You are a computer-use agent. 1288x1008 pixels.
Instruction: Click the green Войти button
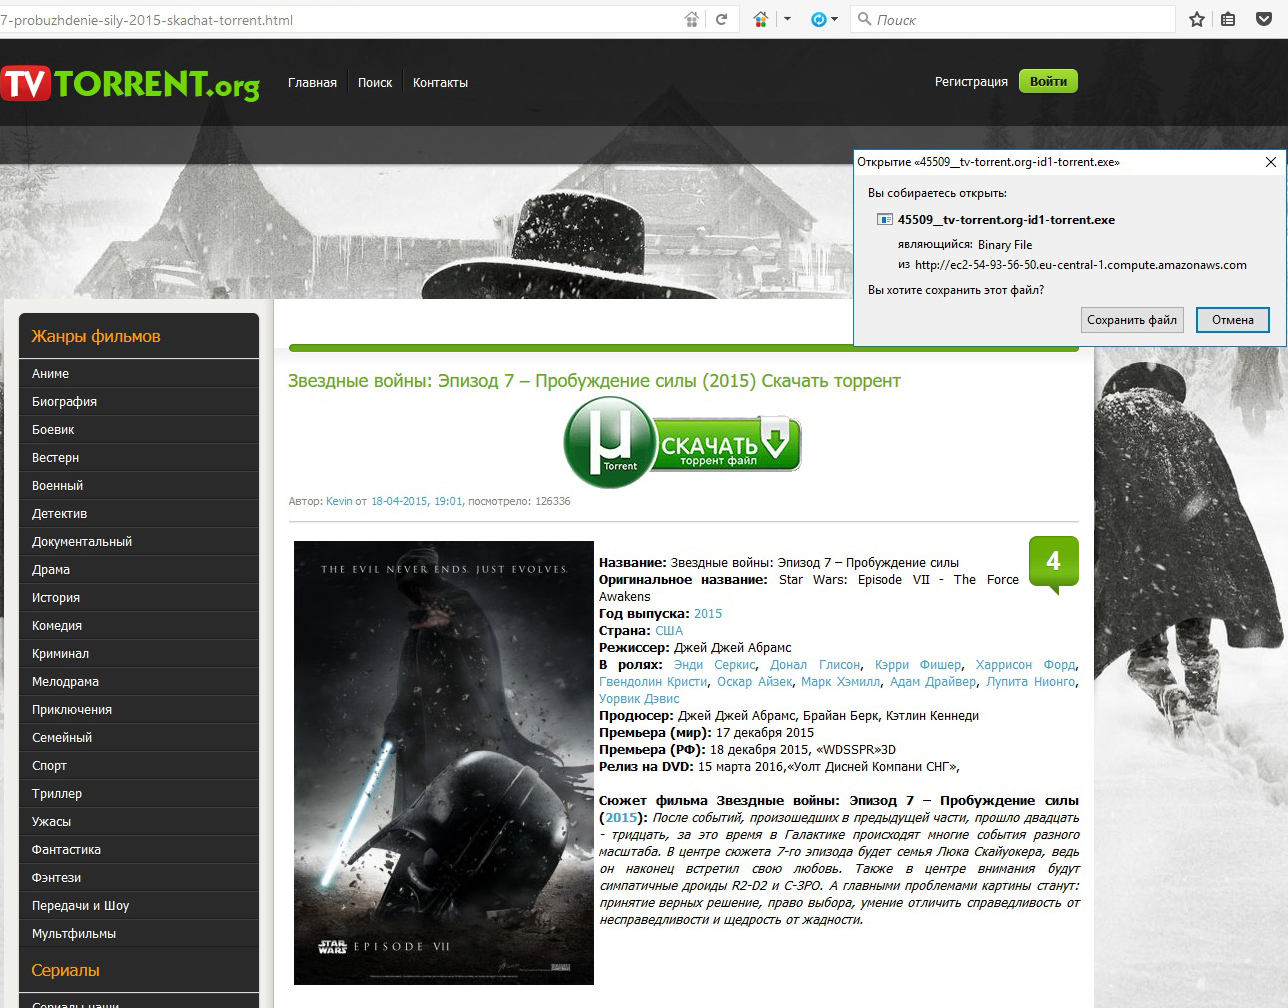coord(1048,81)
